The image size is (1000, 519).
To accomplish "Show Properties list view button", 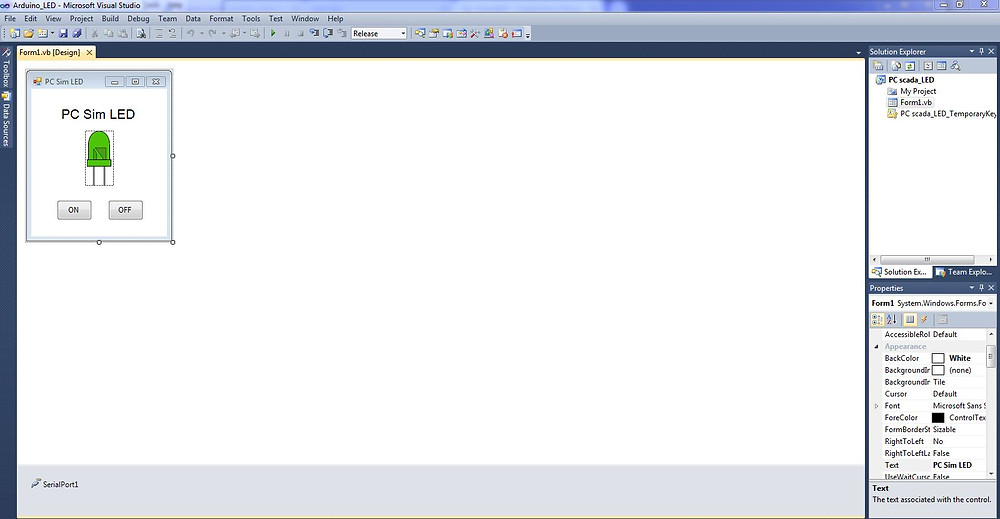I will pos(910,319).
